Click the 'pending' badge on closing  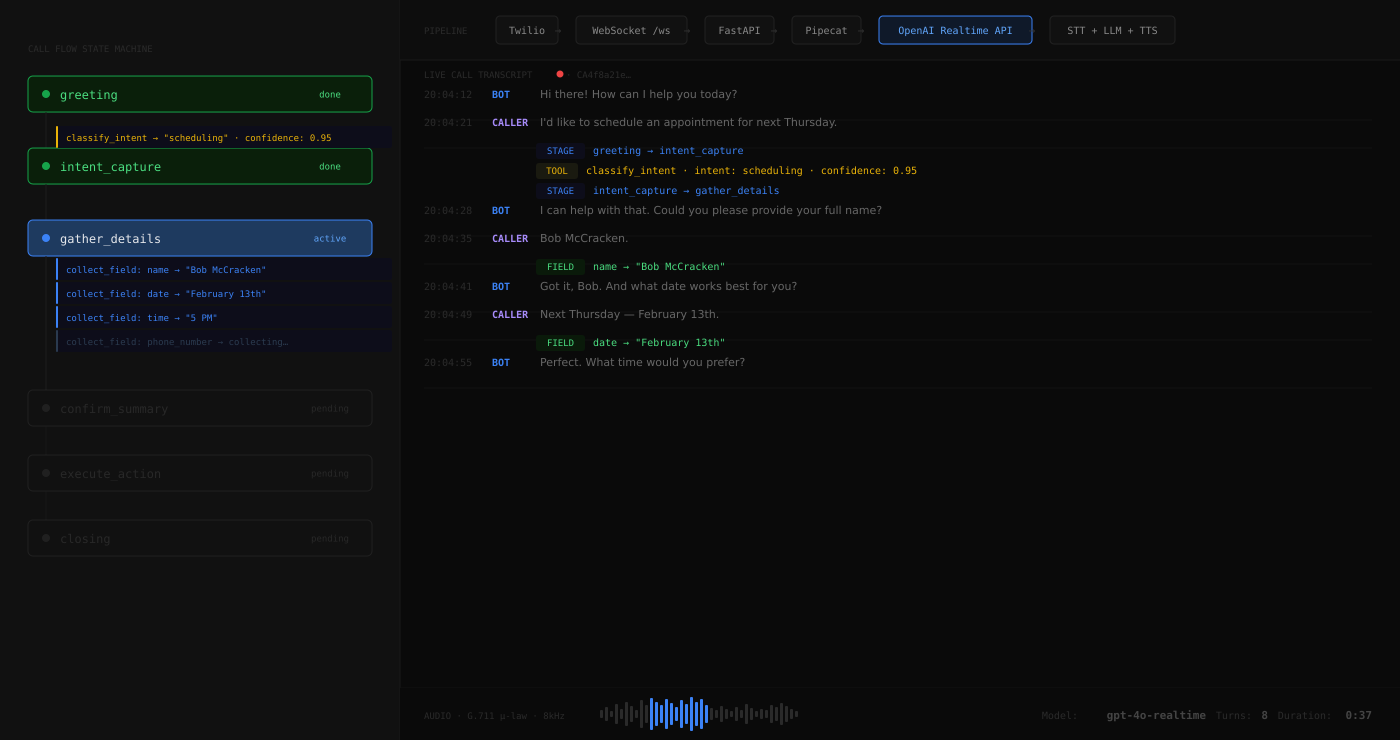coord(330,538)
